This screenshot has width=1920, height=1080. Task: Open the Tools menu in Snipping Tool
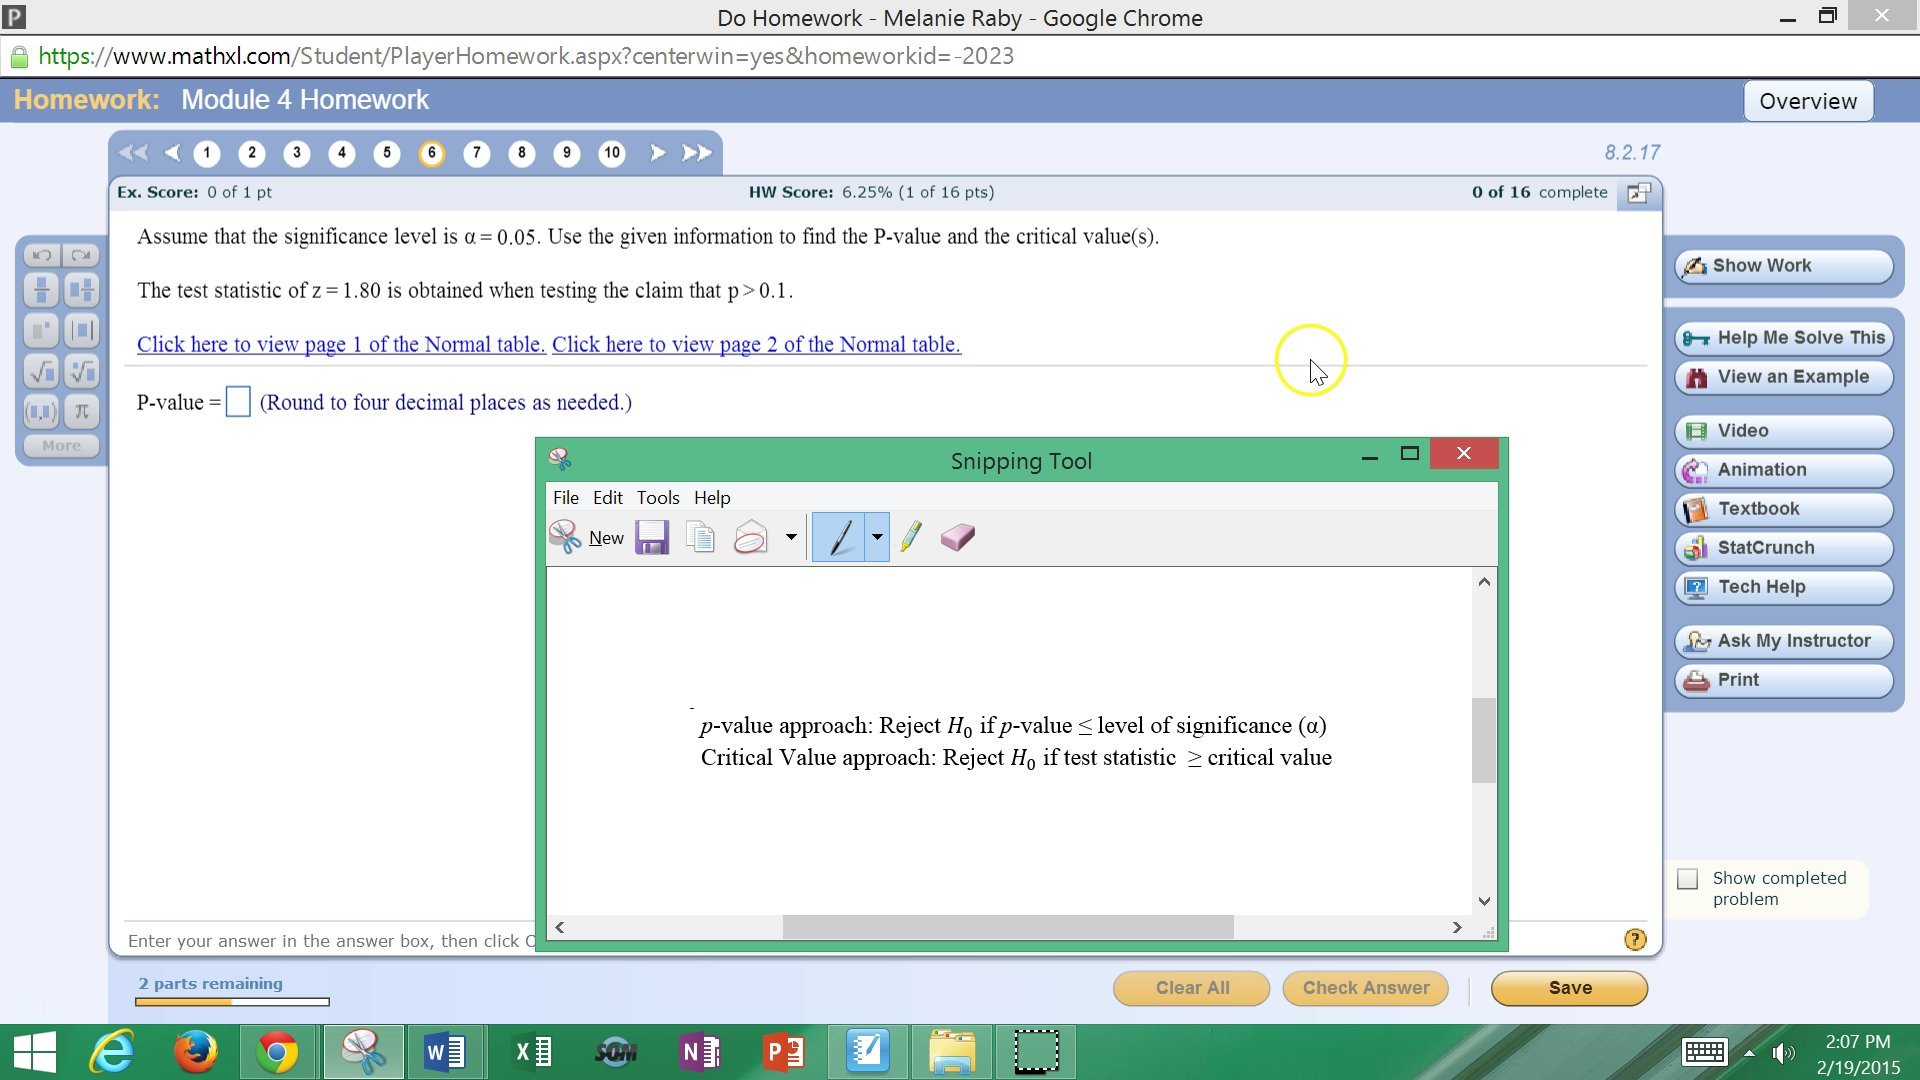point(657,497)
